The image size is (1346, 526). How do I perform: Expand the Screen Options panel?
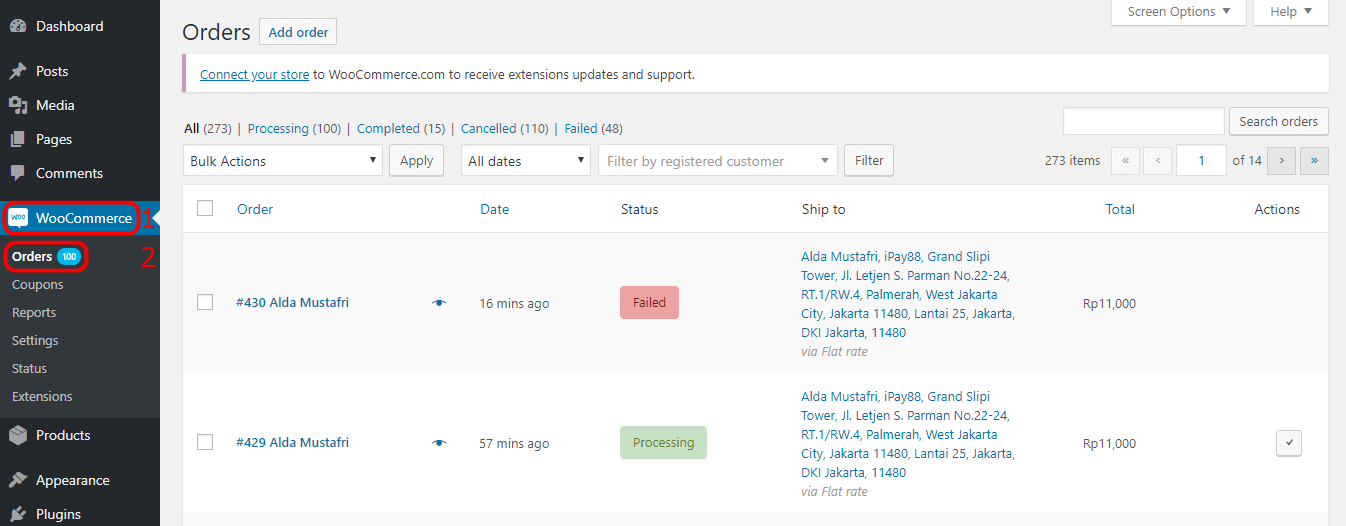(1179, 12)
